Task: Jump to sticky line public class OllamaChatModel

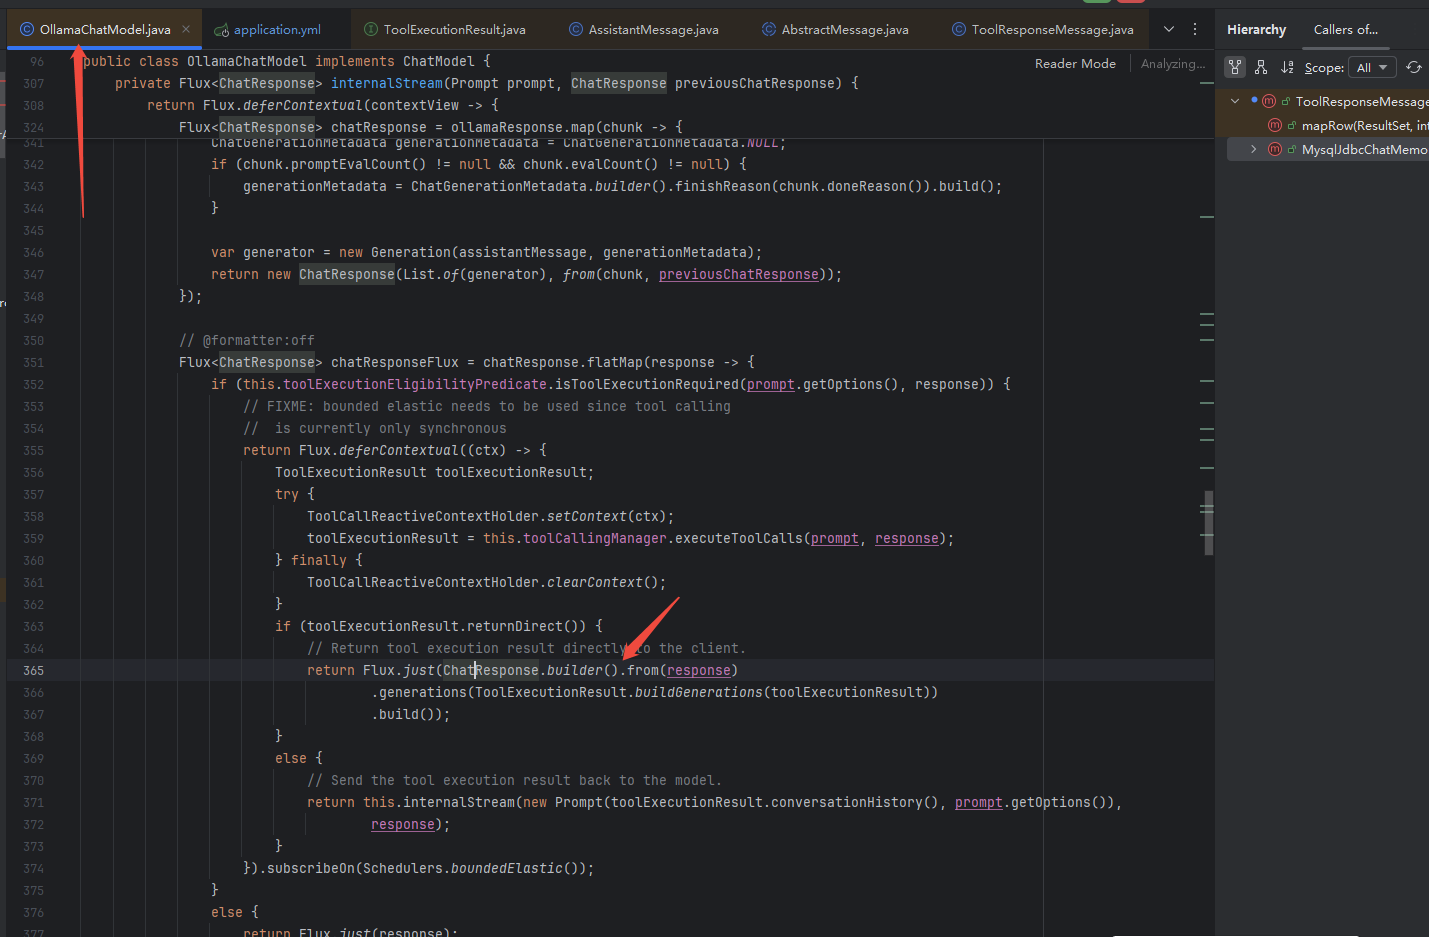Action: 286,61
